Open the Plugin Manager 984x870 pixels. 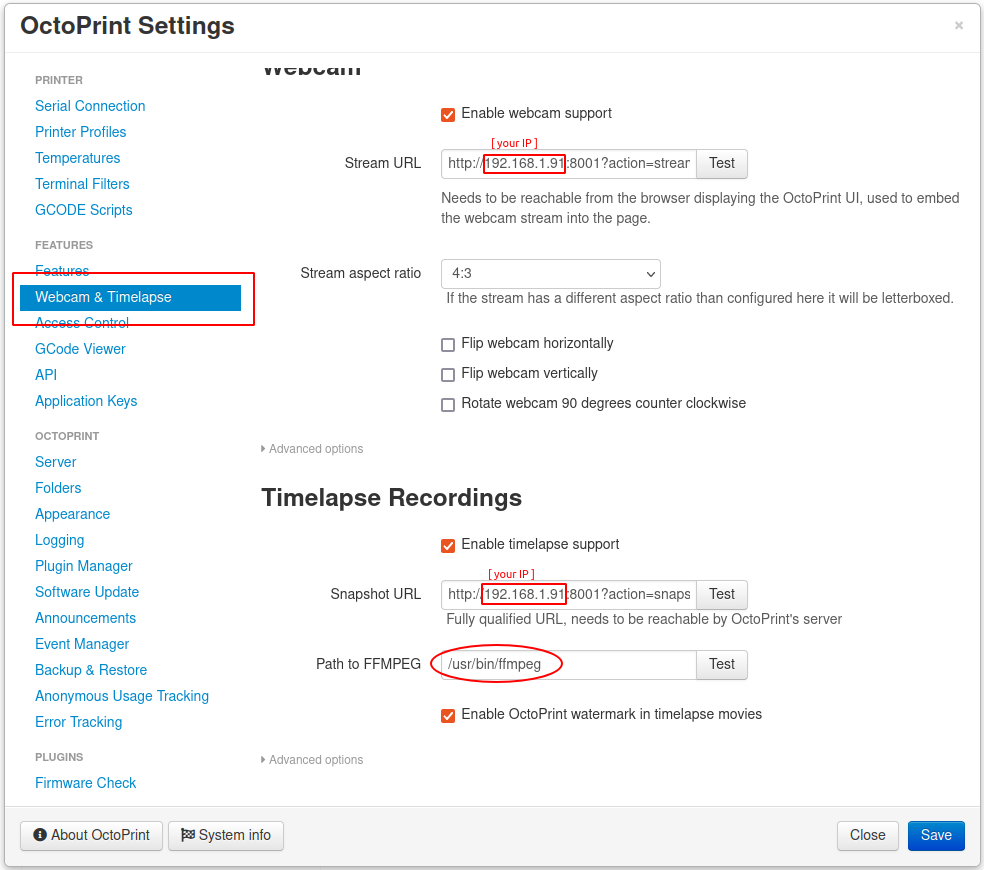83,566
